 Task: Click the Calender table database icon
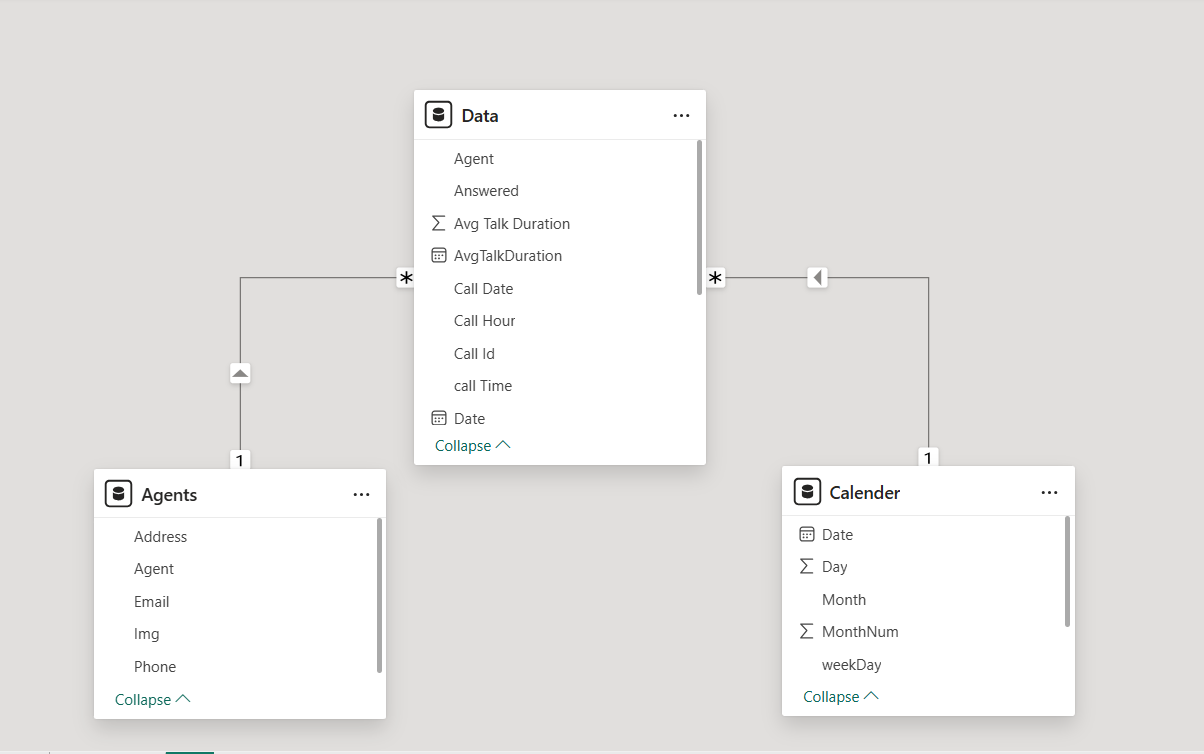[x=806, y=492]
